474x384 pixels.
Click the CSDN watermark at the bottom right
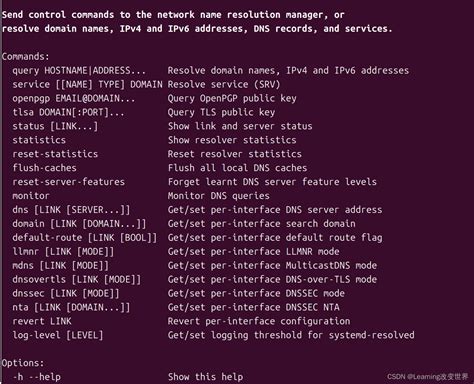click(x=428, y=377)
